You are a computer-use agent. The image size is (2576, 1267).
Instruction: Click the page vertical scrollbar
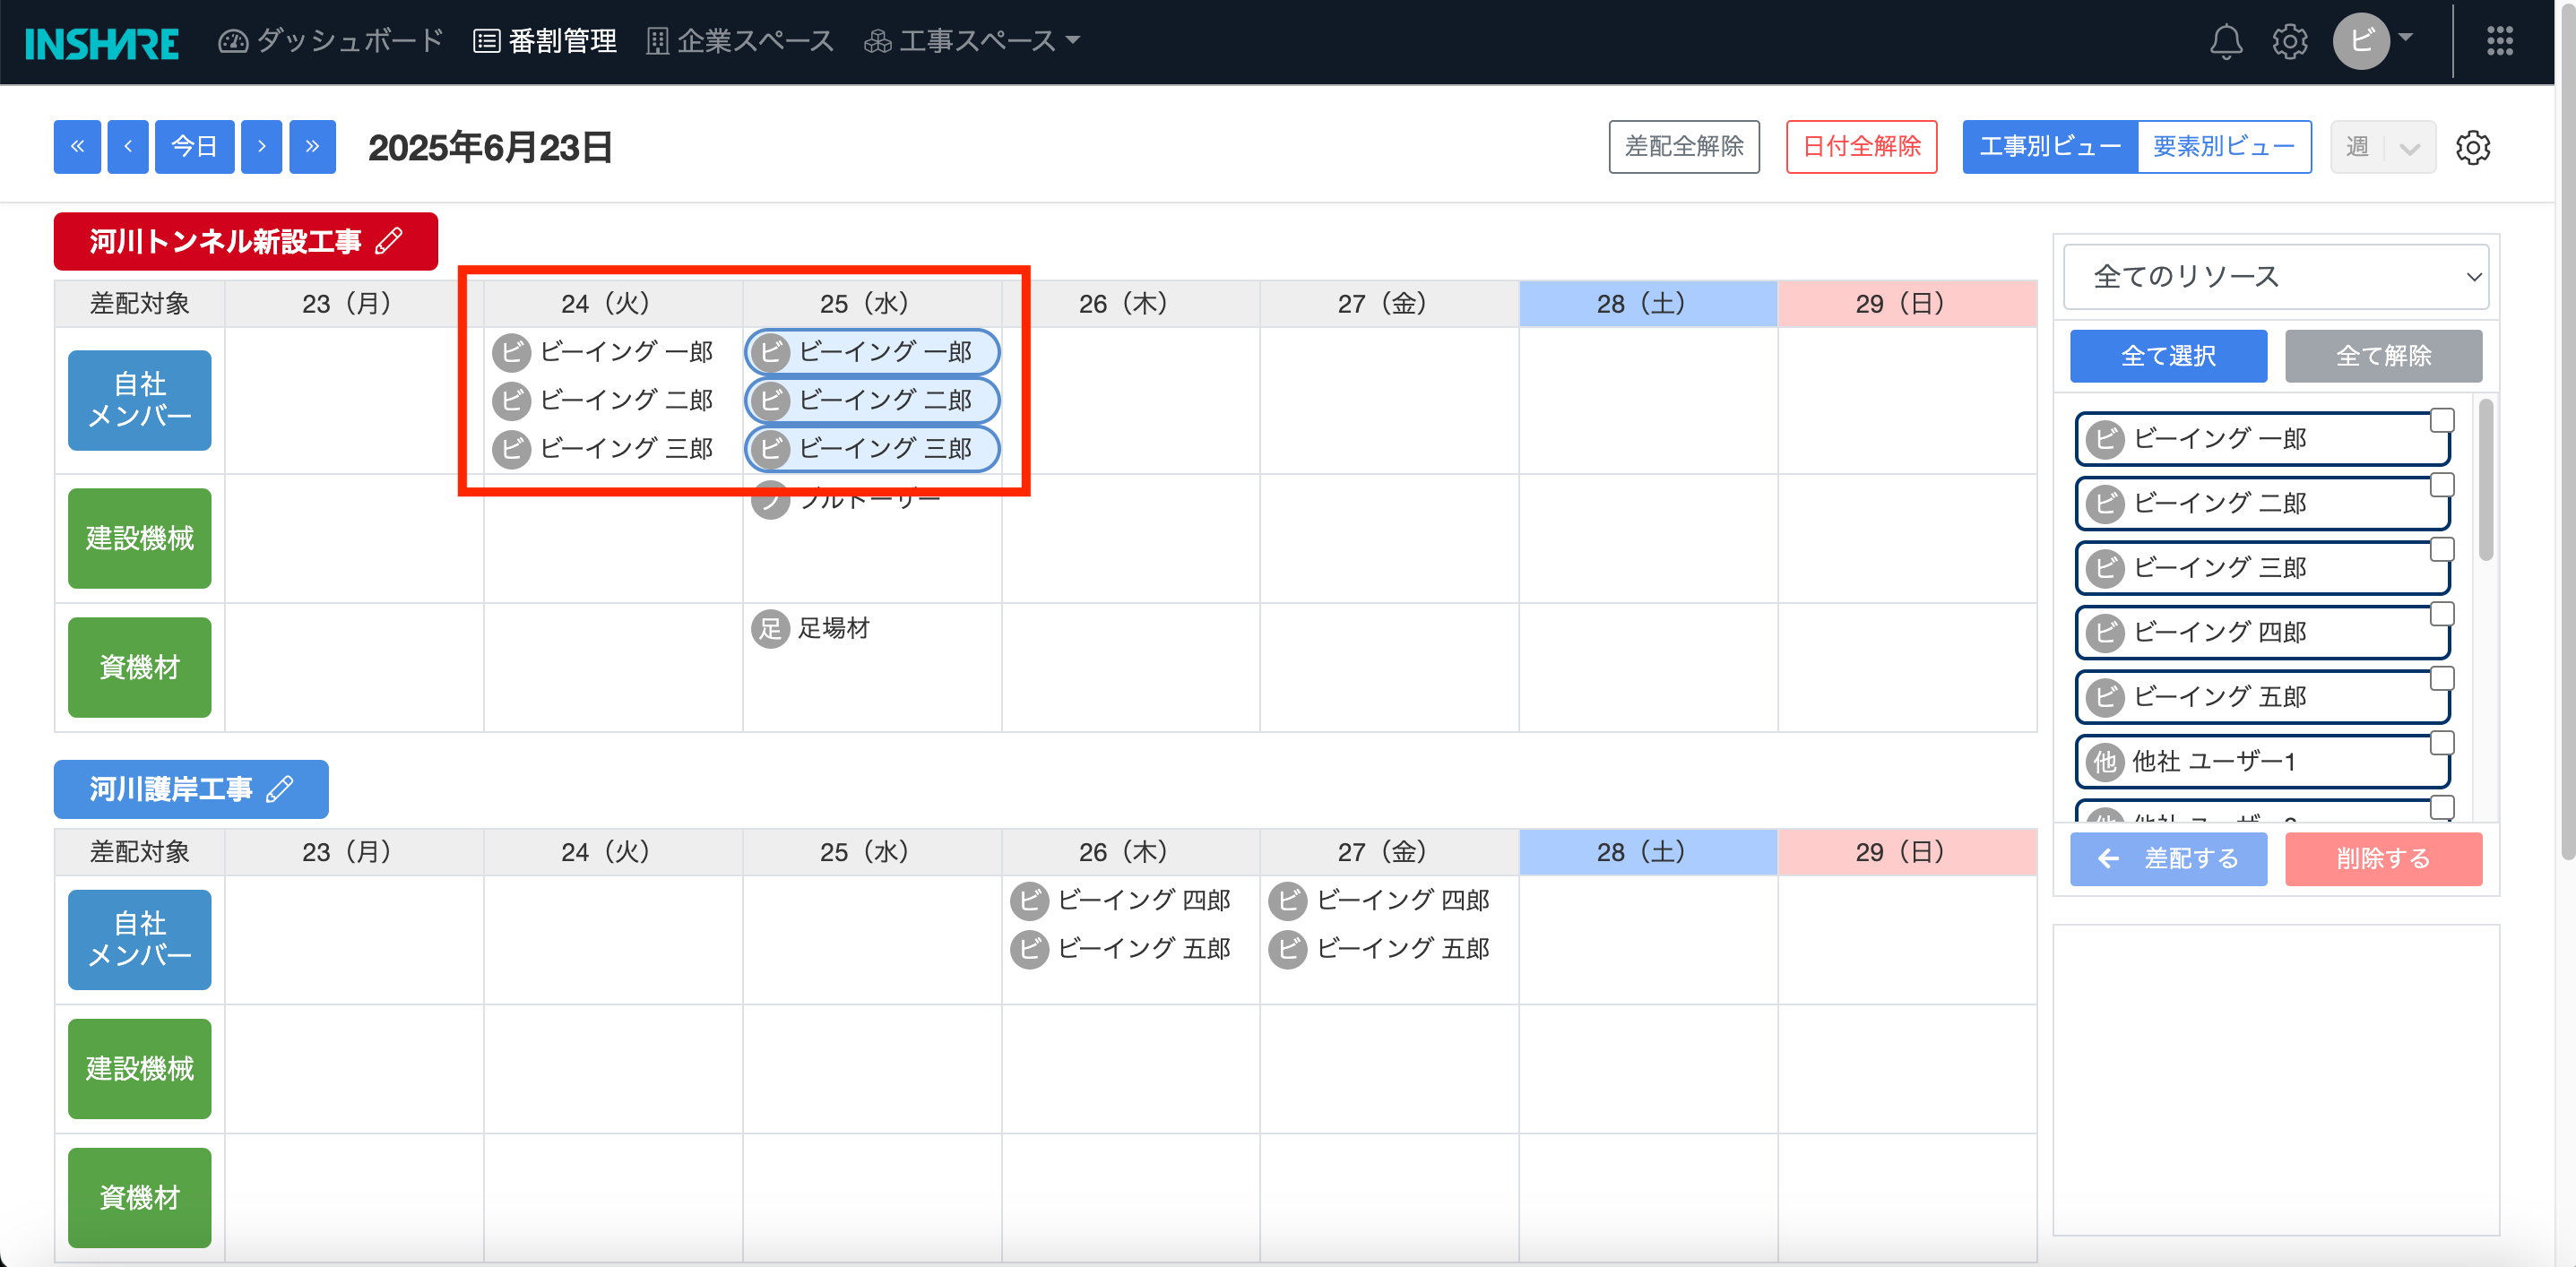pyautogui.click(x=2567, y=430)
